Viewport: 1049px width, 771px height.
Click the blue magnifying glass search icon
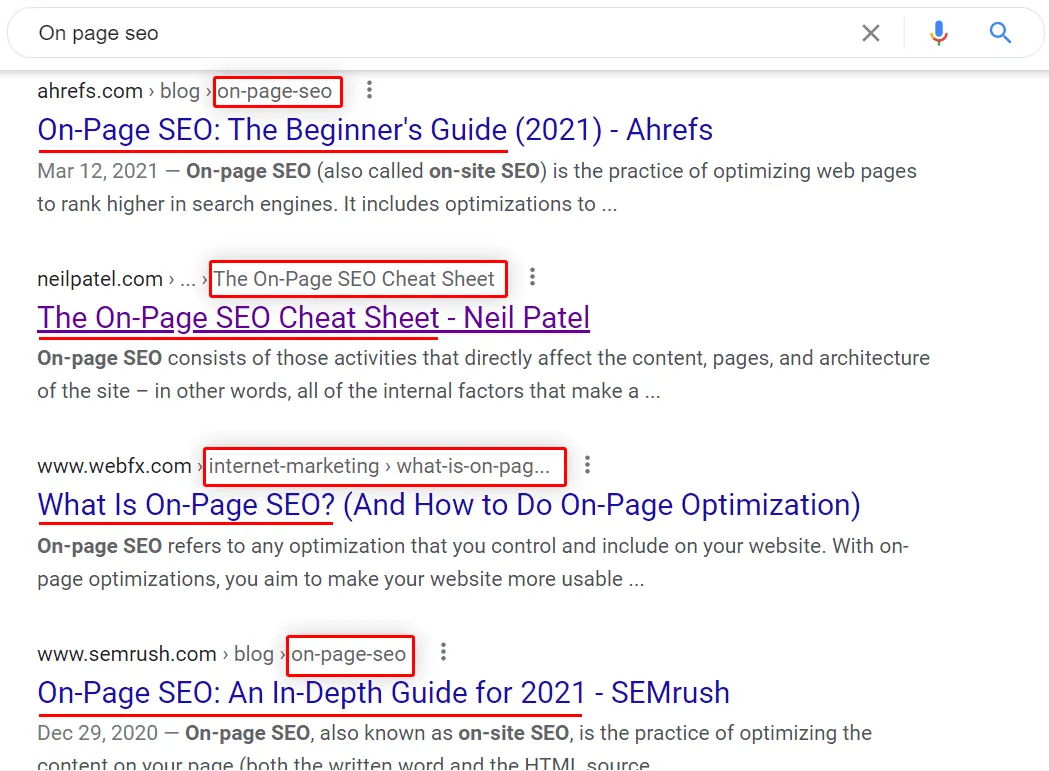1000,32
